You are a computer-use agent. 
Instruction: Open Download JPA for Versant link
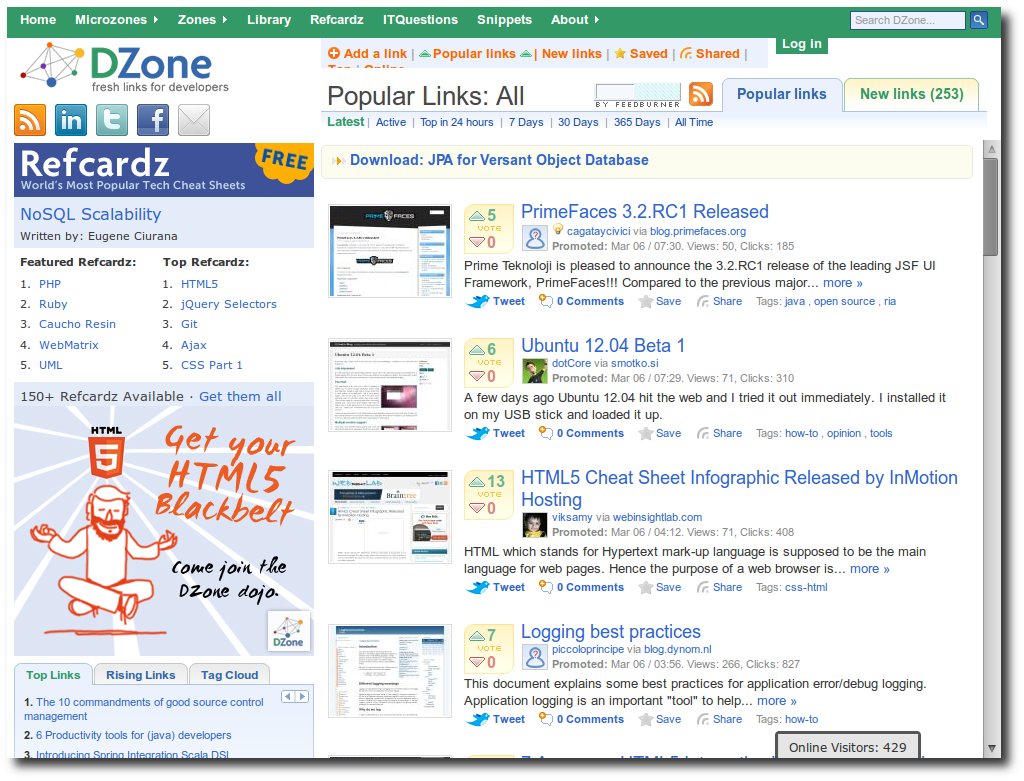click(x=498, y=160)
